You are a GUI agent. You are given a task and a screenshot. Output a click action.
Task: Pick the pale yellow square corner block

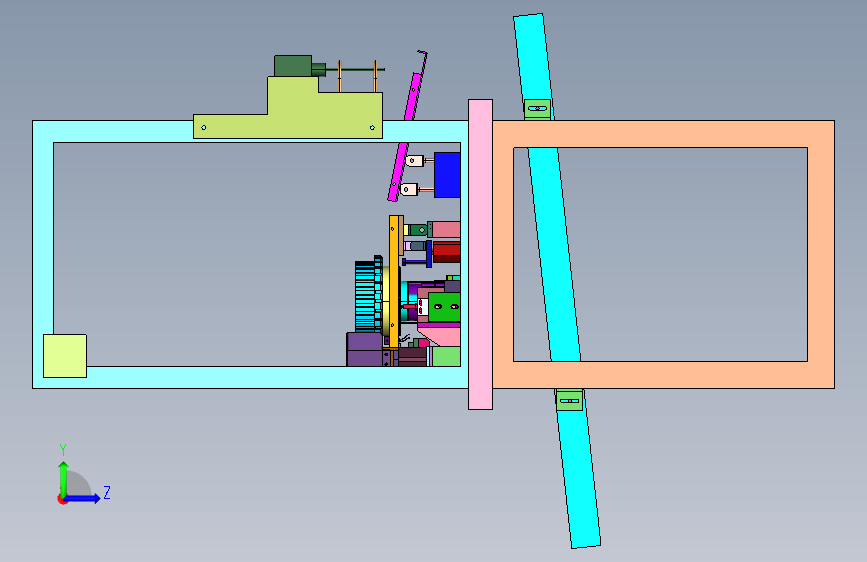[x=65, y=356]
